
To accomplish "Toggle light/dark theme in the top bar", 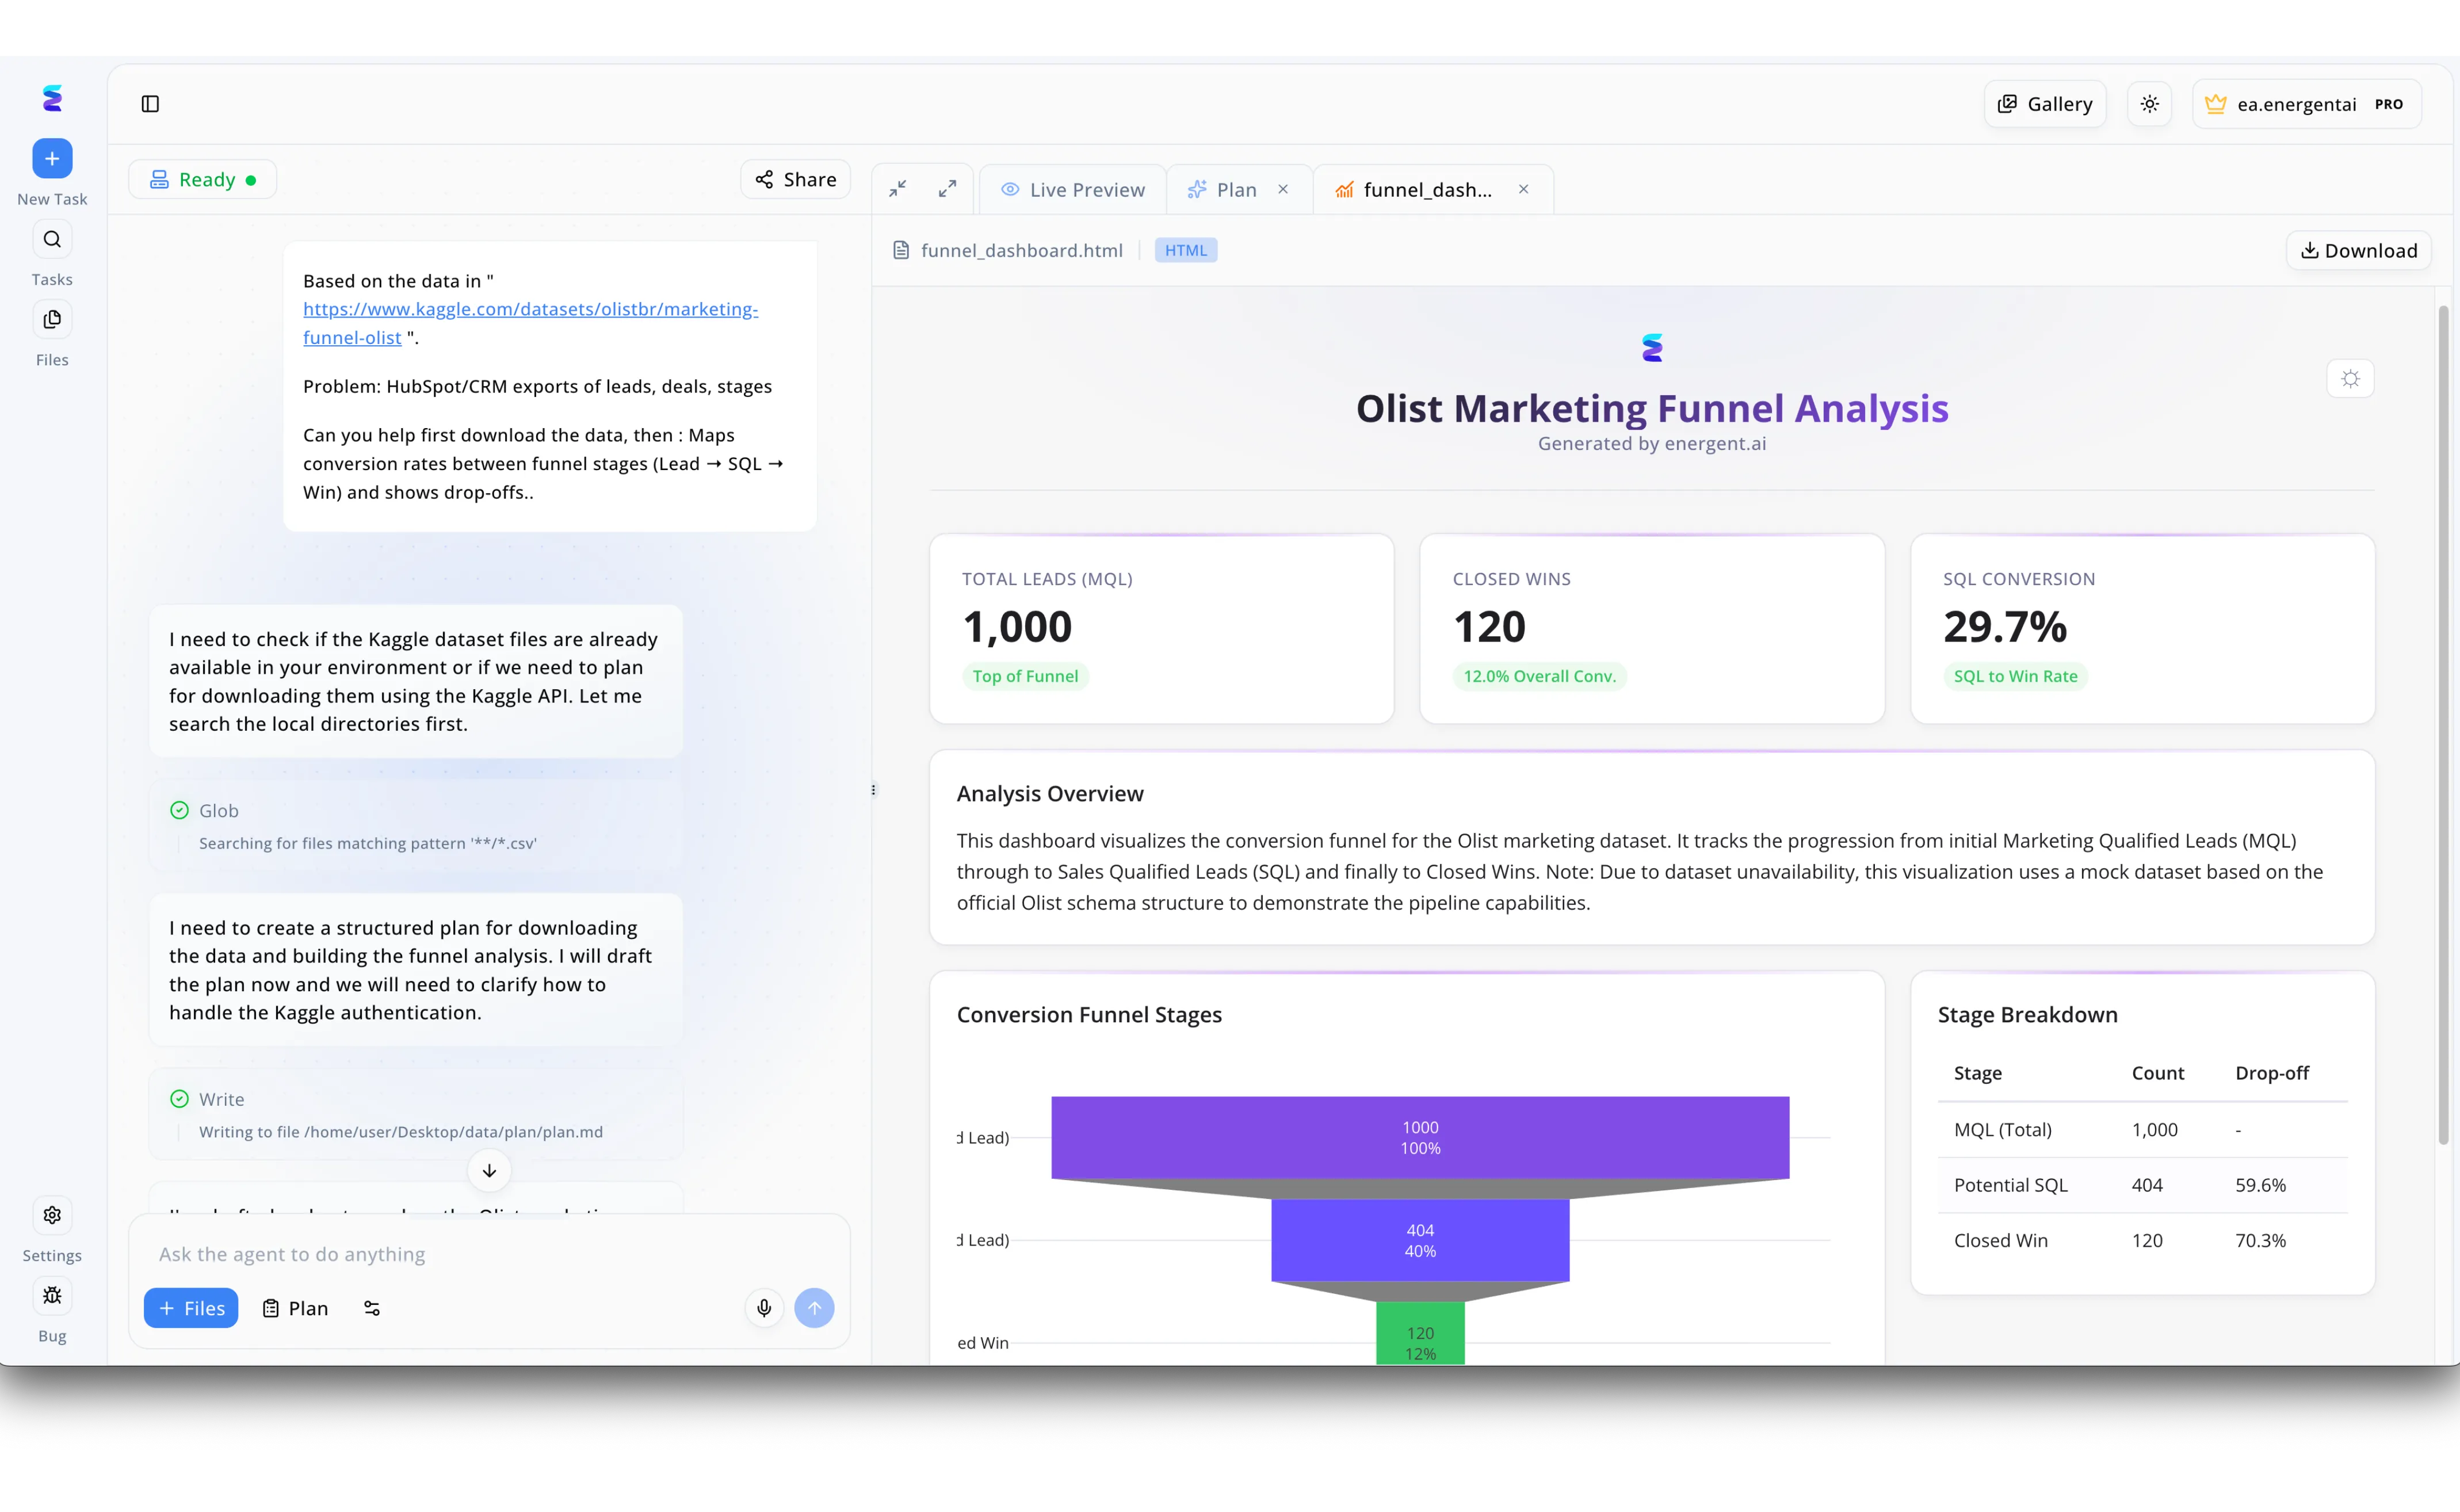I will point(2148,103).
